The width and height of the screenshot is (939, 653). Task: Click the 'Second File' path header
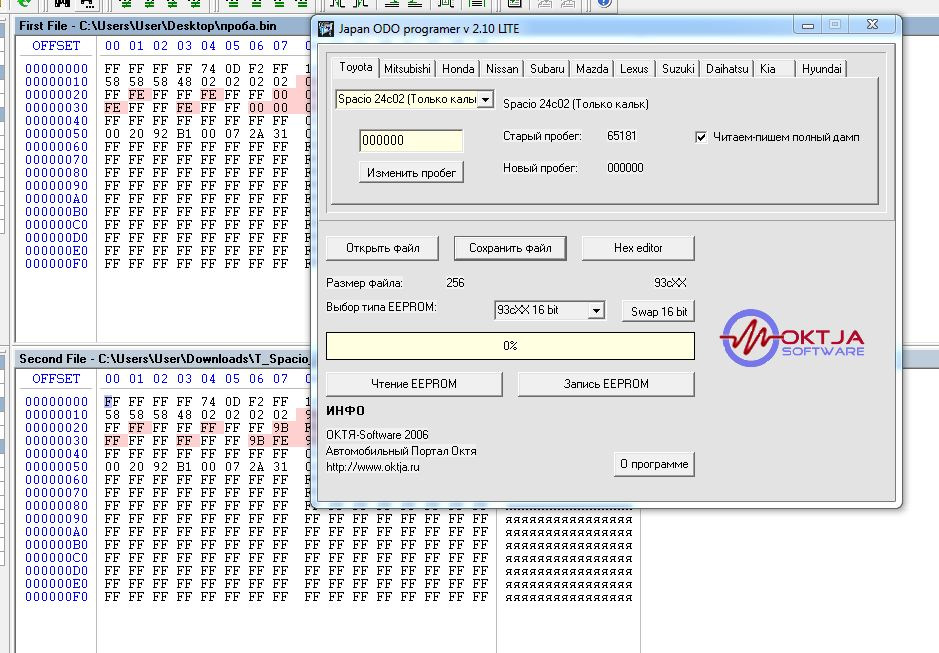[163, 359]
